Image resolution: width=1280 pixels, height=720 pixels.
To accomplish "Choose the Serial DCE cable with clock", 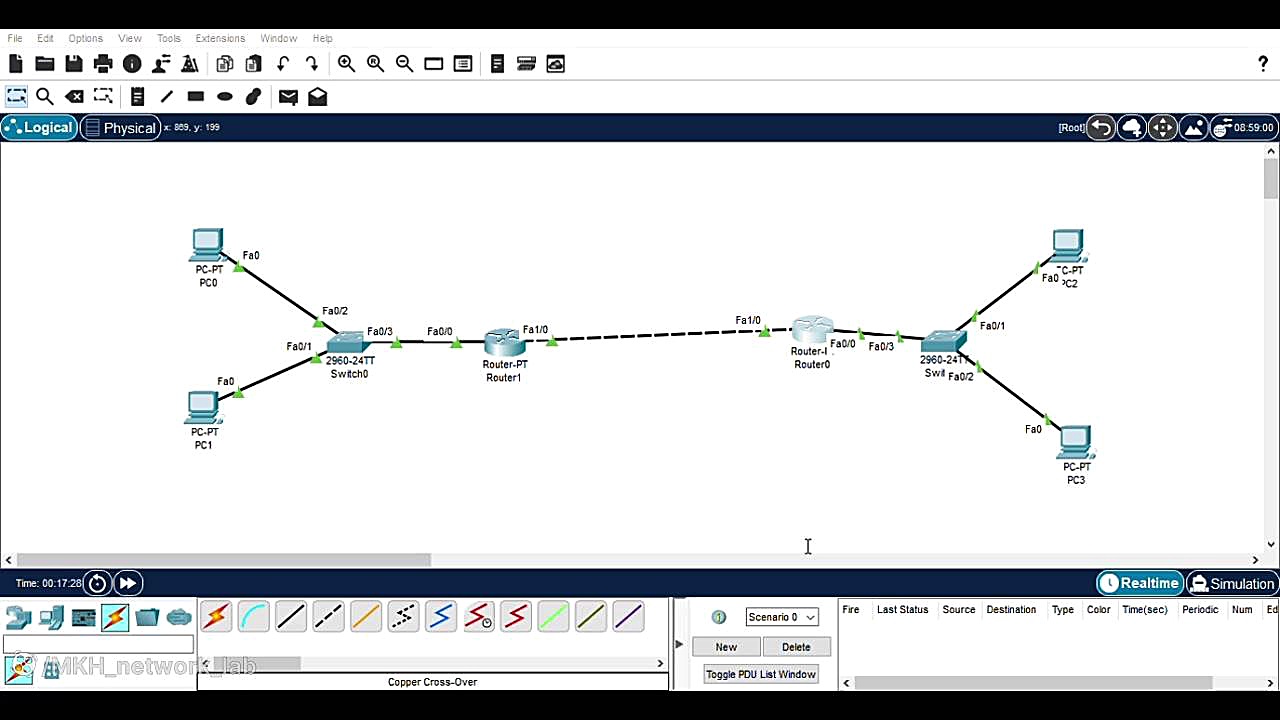I will point(478,617).
